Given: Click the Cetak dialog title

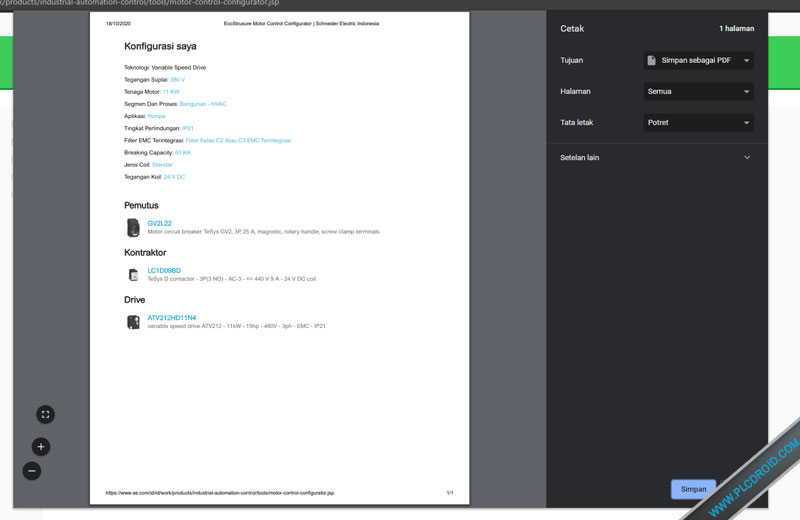Looking at the screenshot, I should (572, 29).
